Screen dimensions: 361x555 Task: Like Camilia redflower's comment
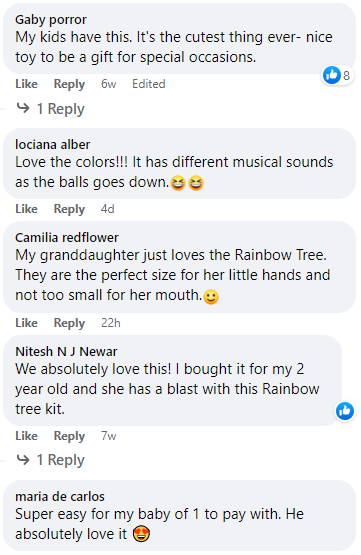pos(27,323)
